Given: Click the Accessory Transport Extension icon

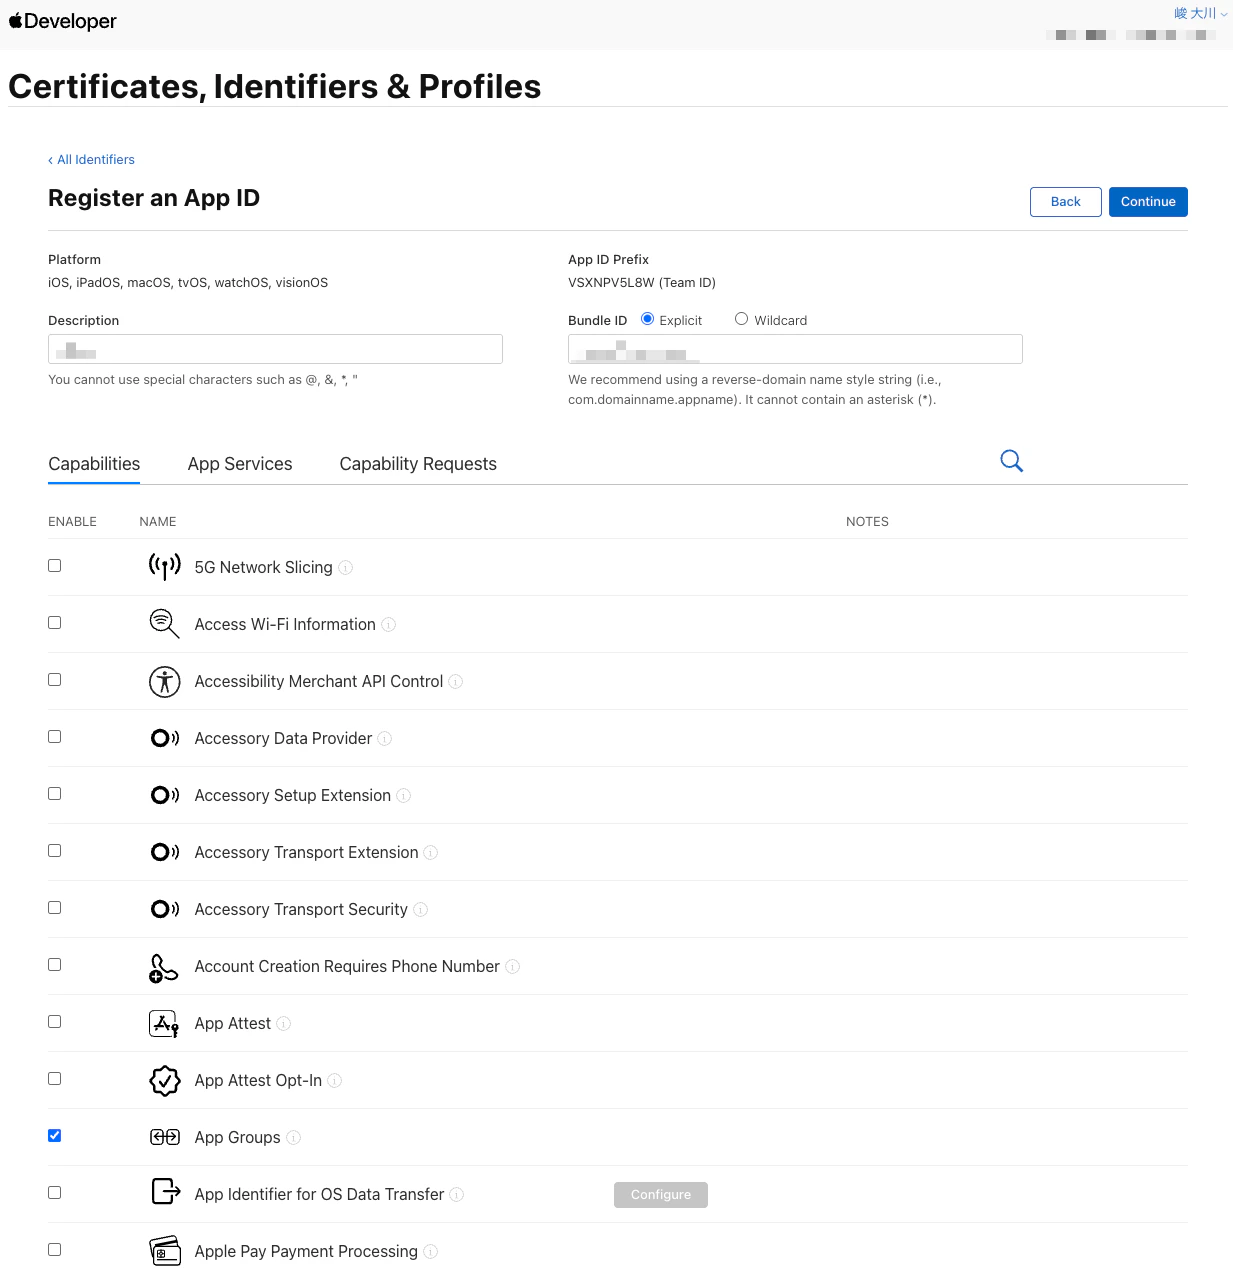Looking at the screenshot, I should [x=165, y=852].
